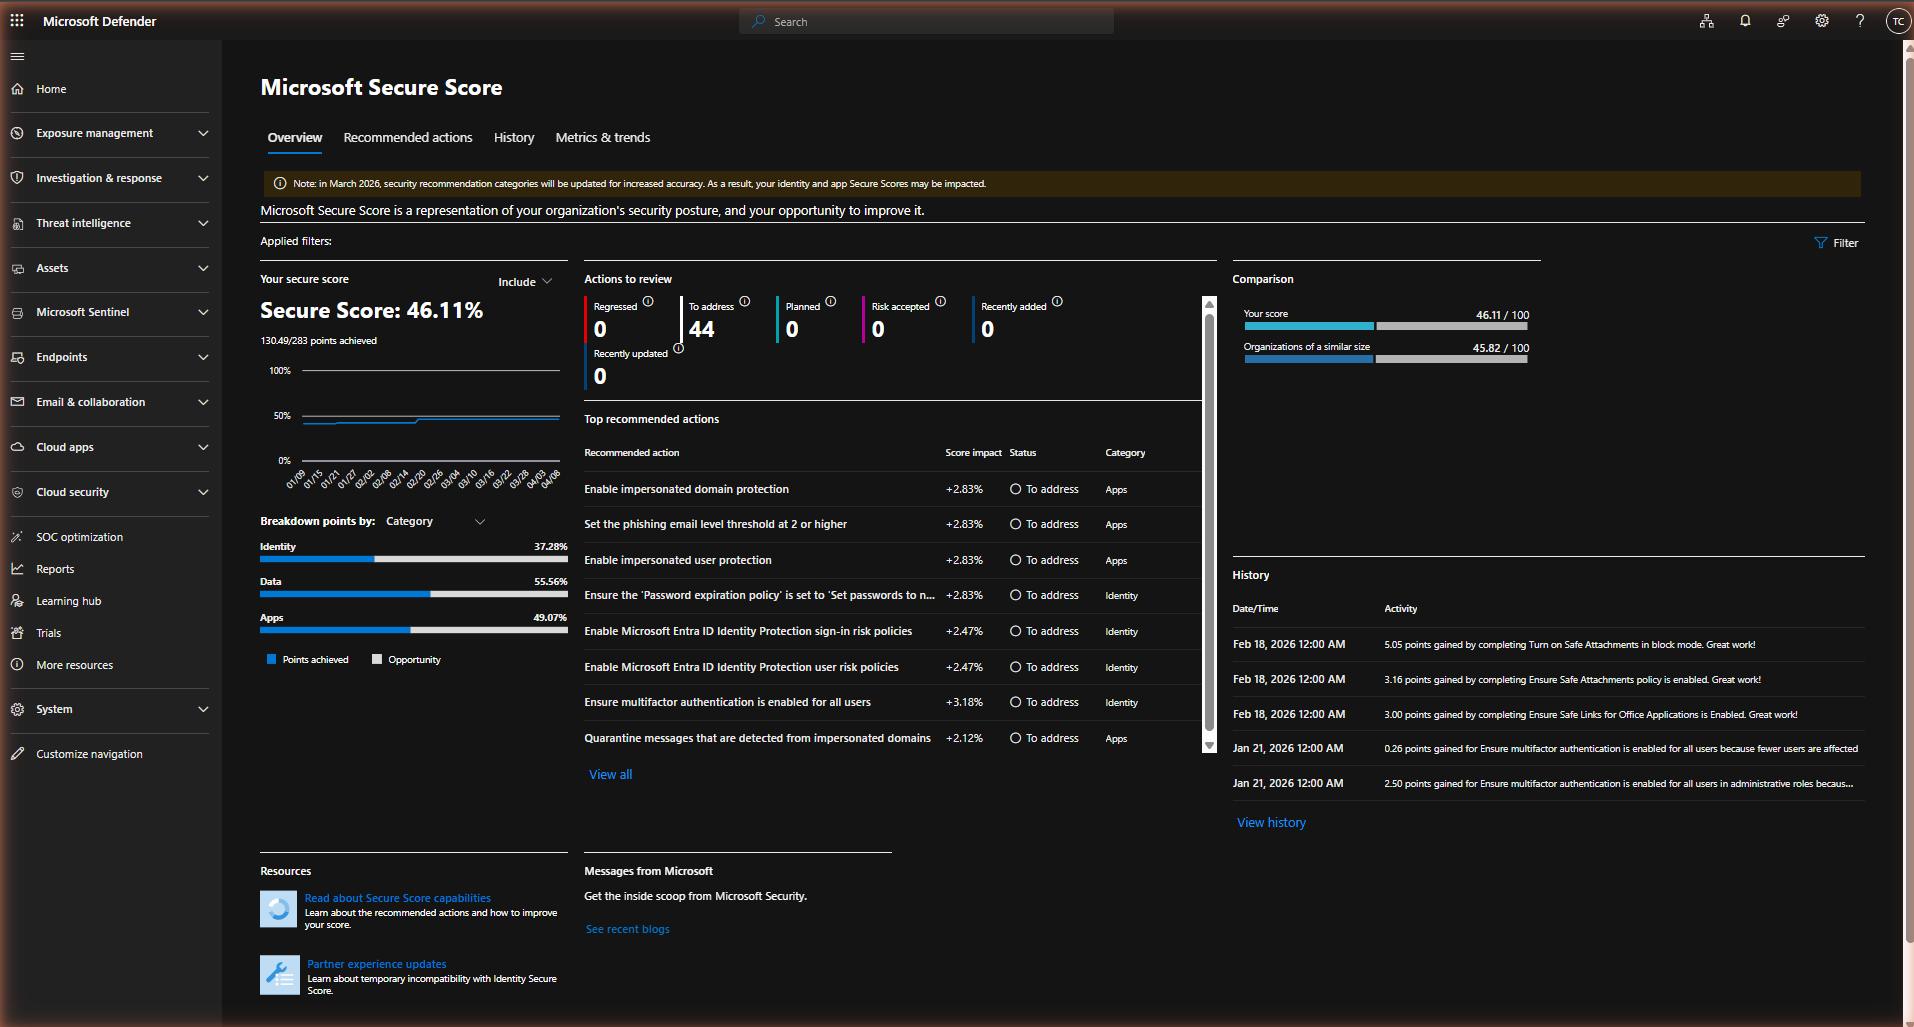
Task: Open Partner experience updates link
Action: [x=377, y=964]
